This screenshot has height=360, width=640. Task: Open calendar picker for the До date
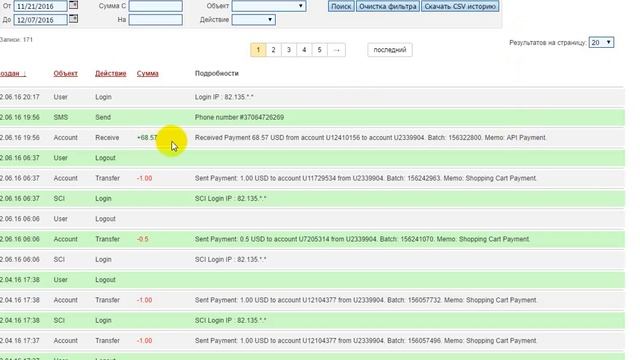coord(73,19)
